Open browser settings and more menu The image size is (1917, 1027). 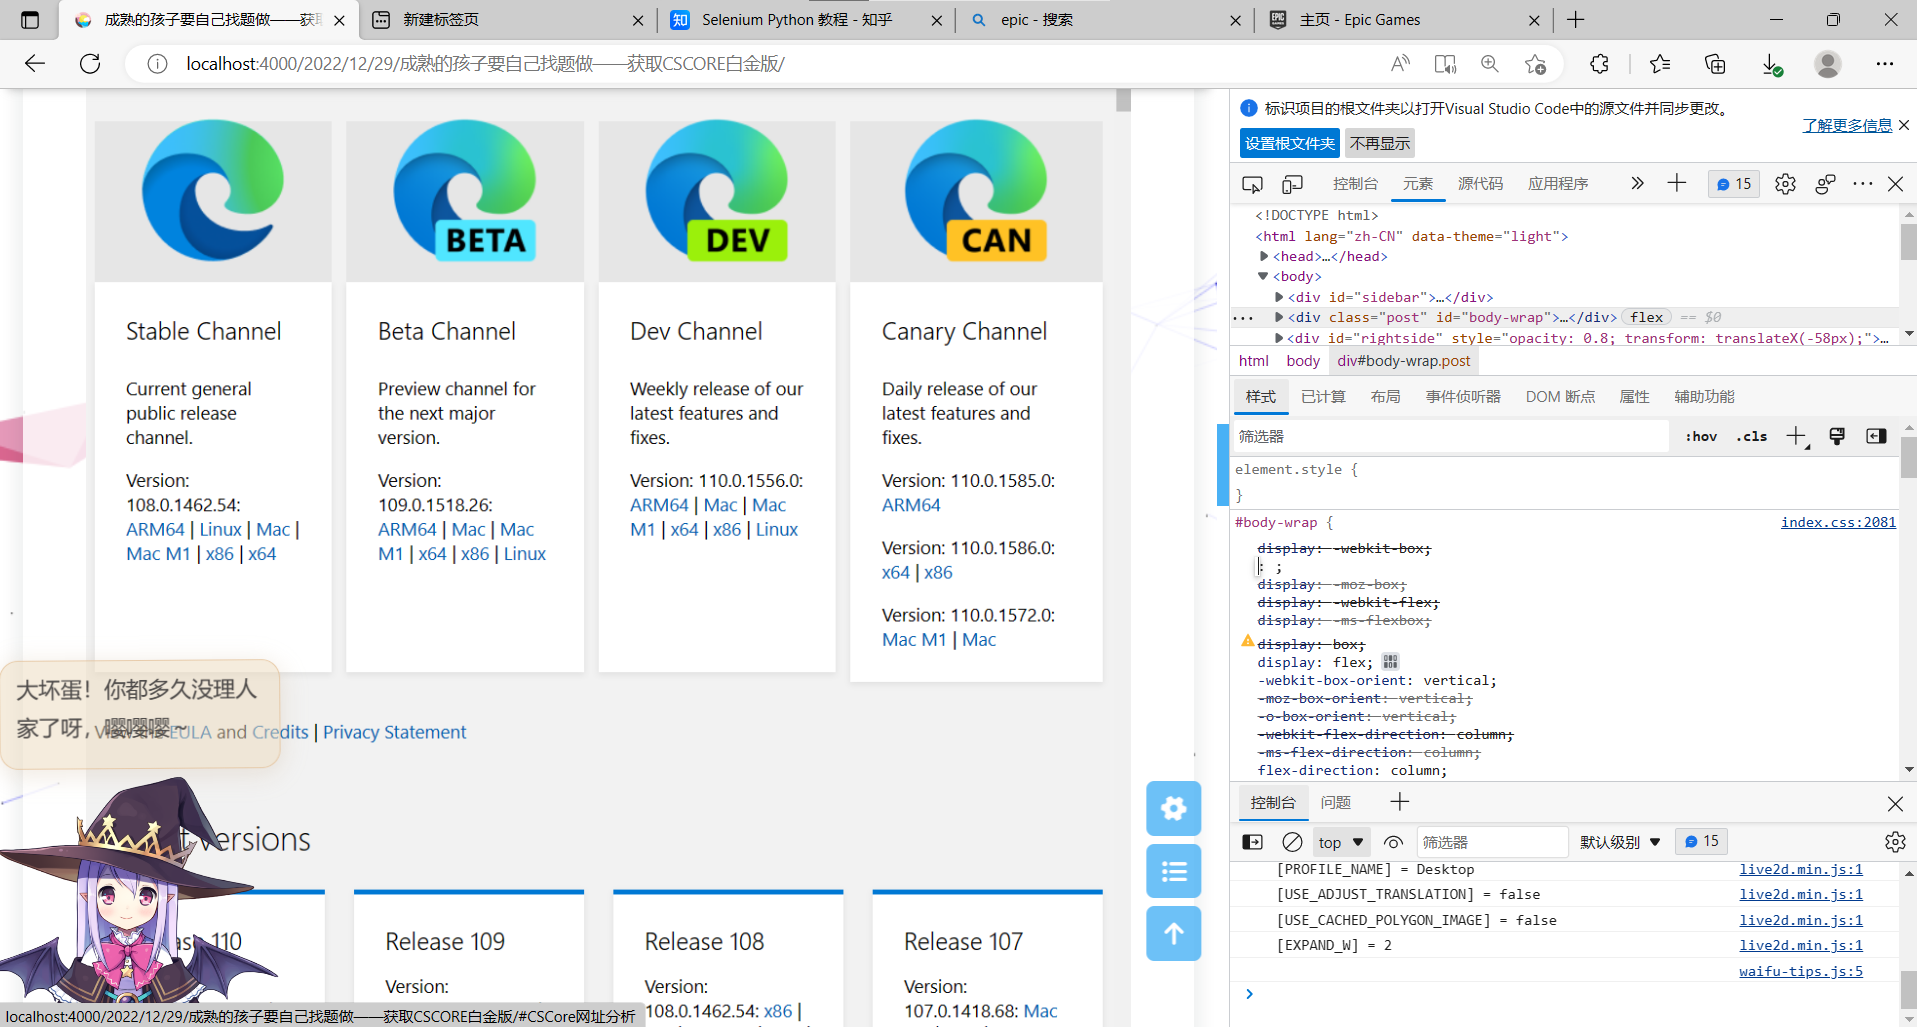[1885, 64]
